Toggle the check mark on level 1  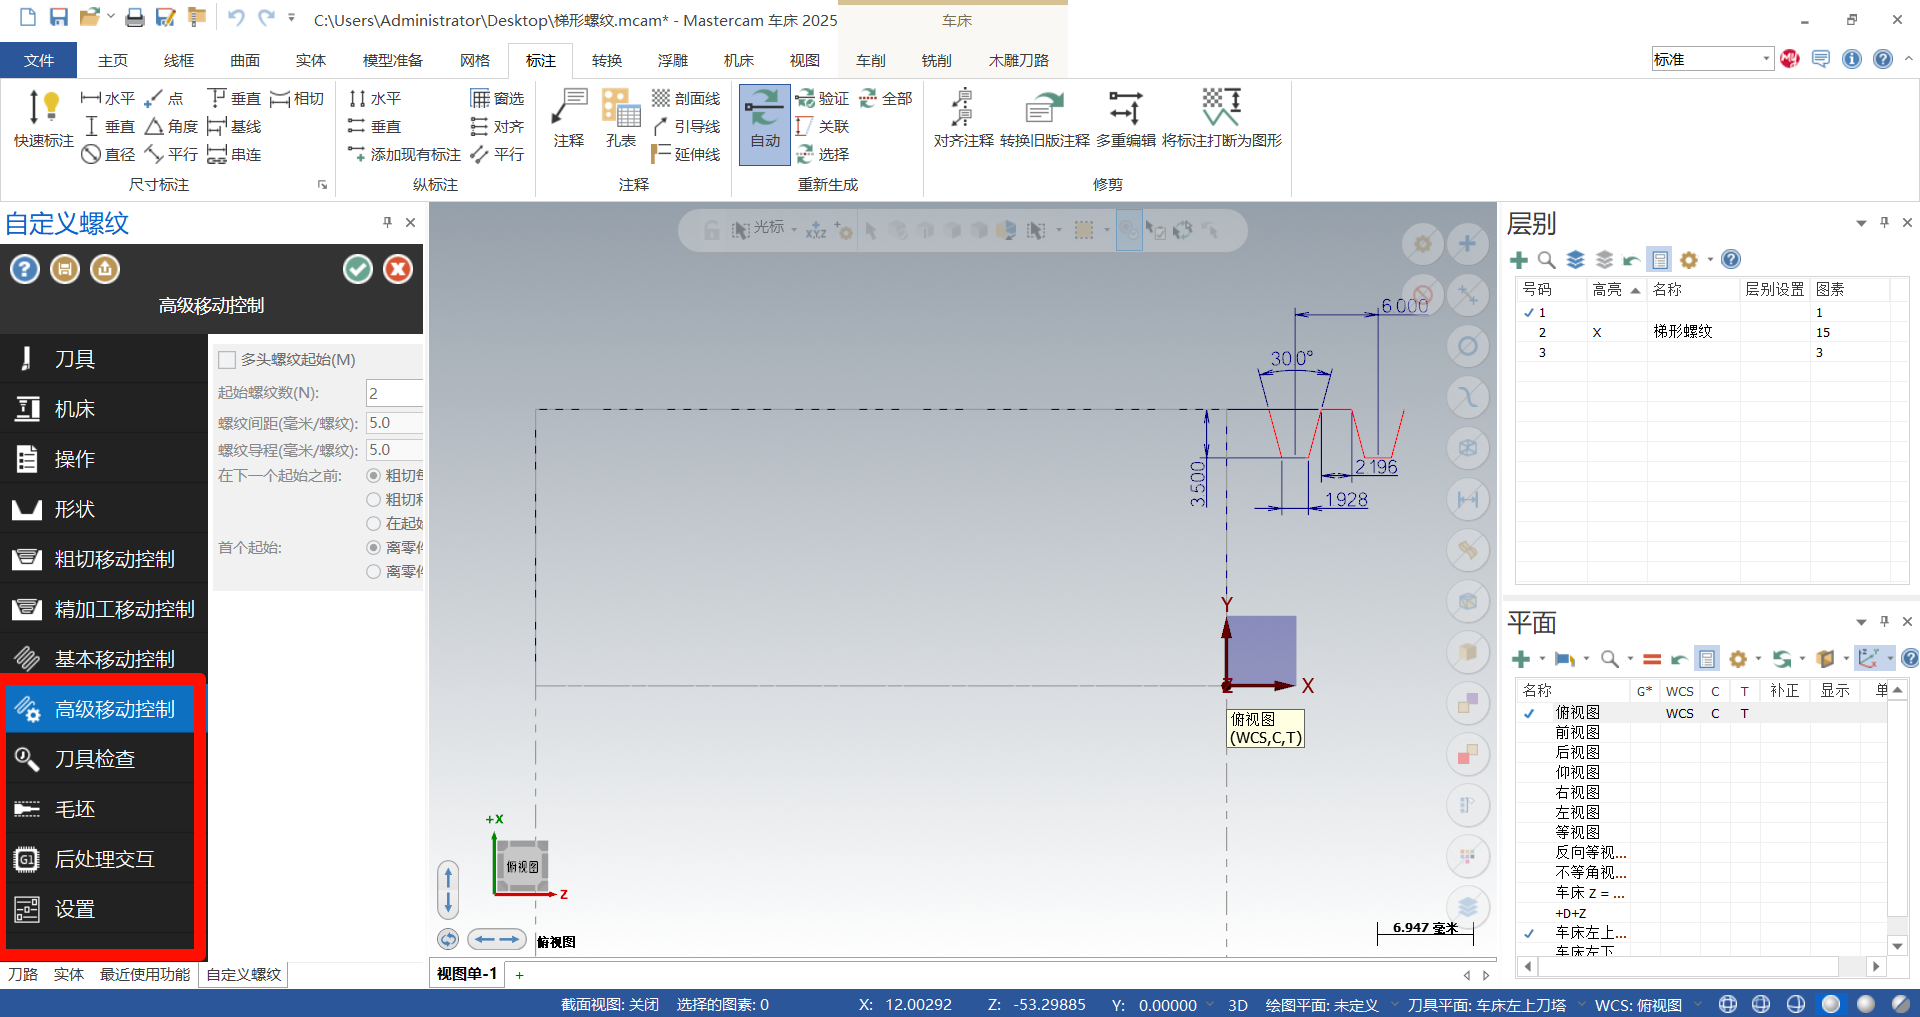[1528, 313]
